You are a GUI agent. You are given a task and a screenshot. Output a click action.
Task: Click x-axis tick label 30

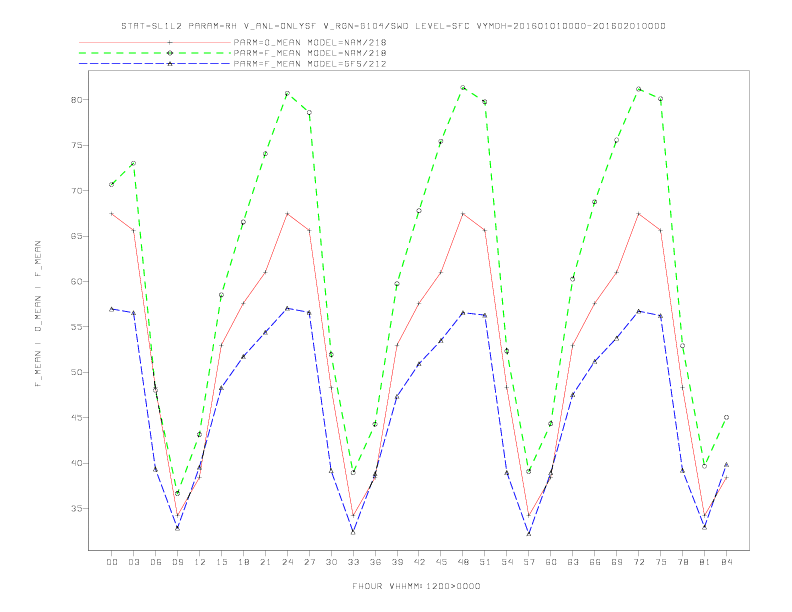pyautogui.click(x=331, y=562)
